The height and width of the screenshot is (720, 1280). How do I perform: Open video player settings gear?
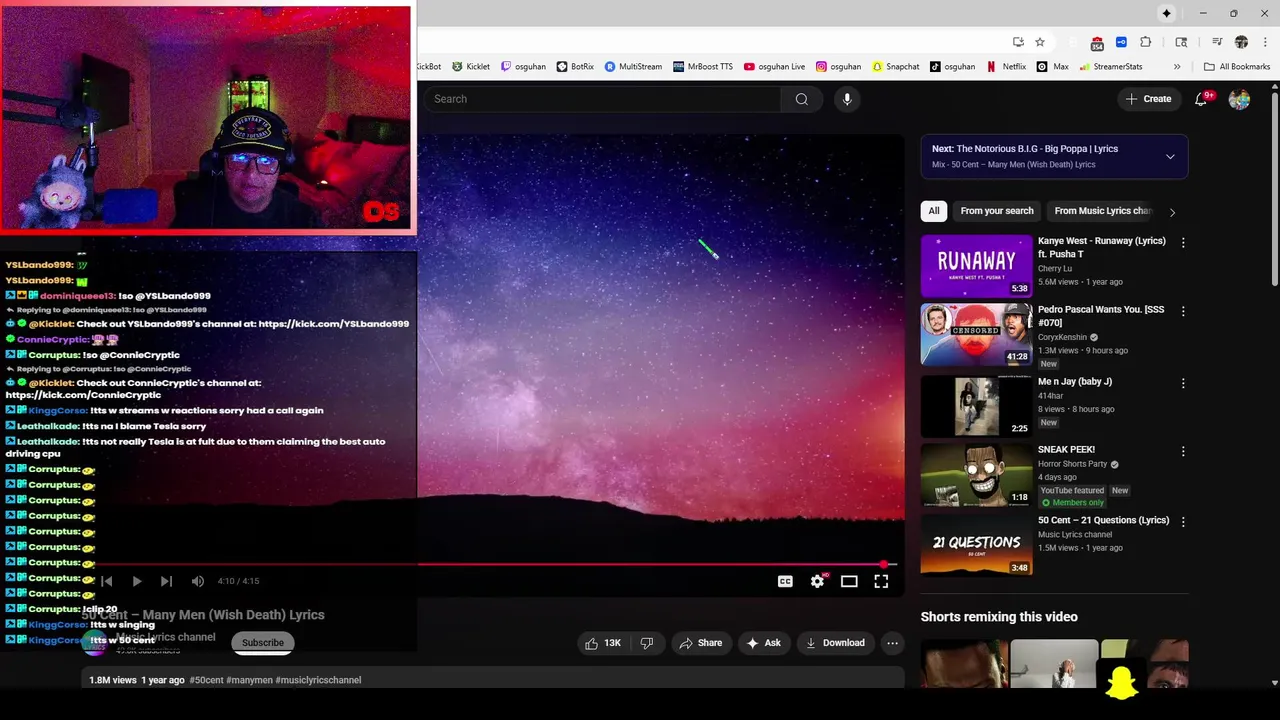coord(817,581)
